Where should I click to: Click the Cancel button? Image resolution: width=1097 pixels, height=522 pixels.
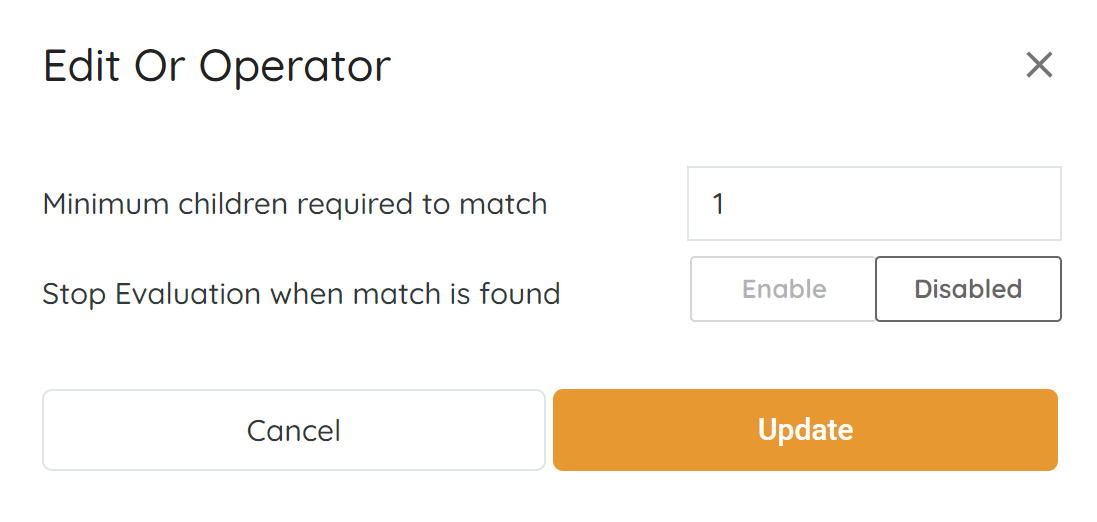[x=294, y=430]
